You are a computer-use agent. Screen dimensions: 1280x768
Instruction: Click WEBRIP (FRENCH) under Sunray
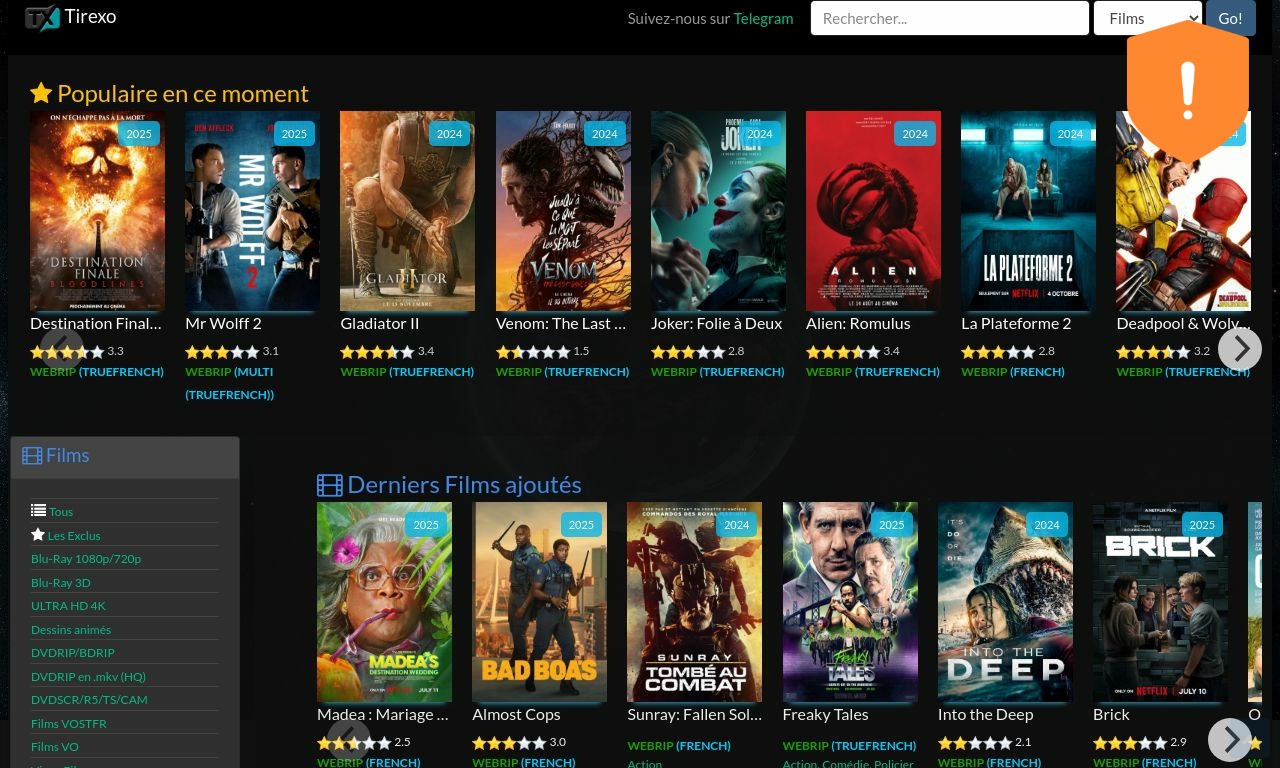click(x=679, y=745)
